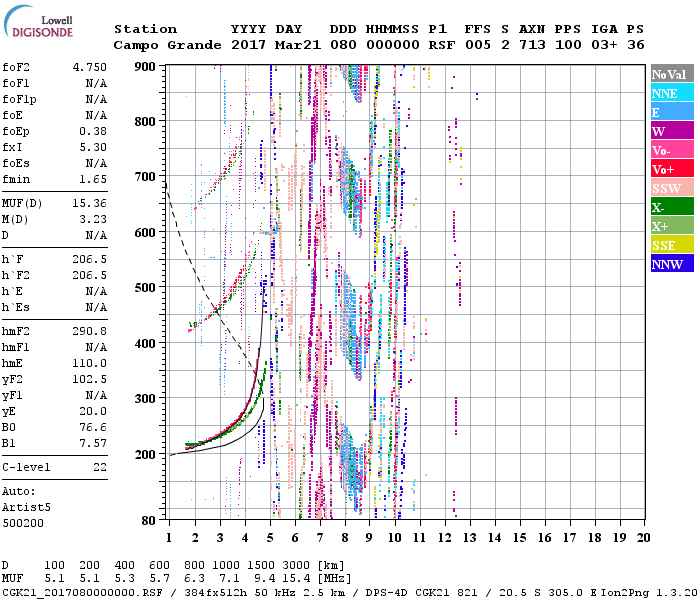Click the Campo Grande station name
The image size is (700, 600).
[167, 45]
